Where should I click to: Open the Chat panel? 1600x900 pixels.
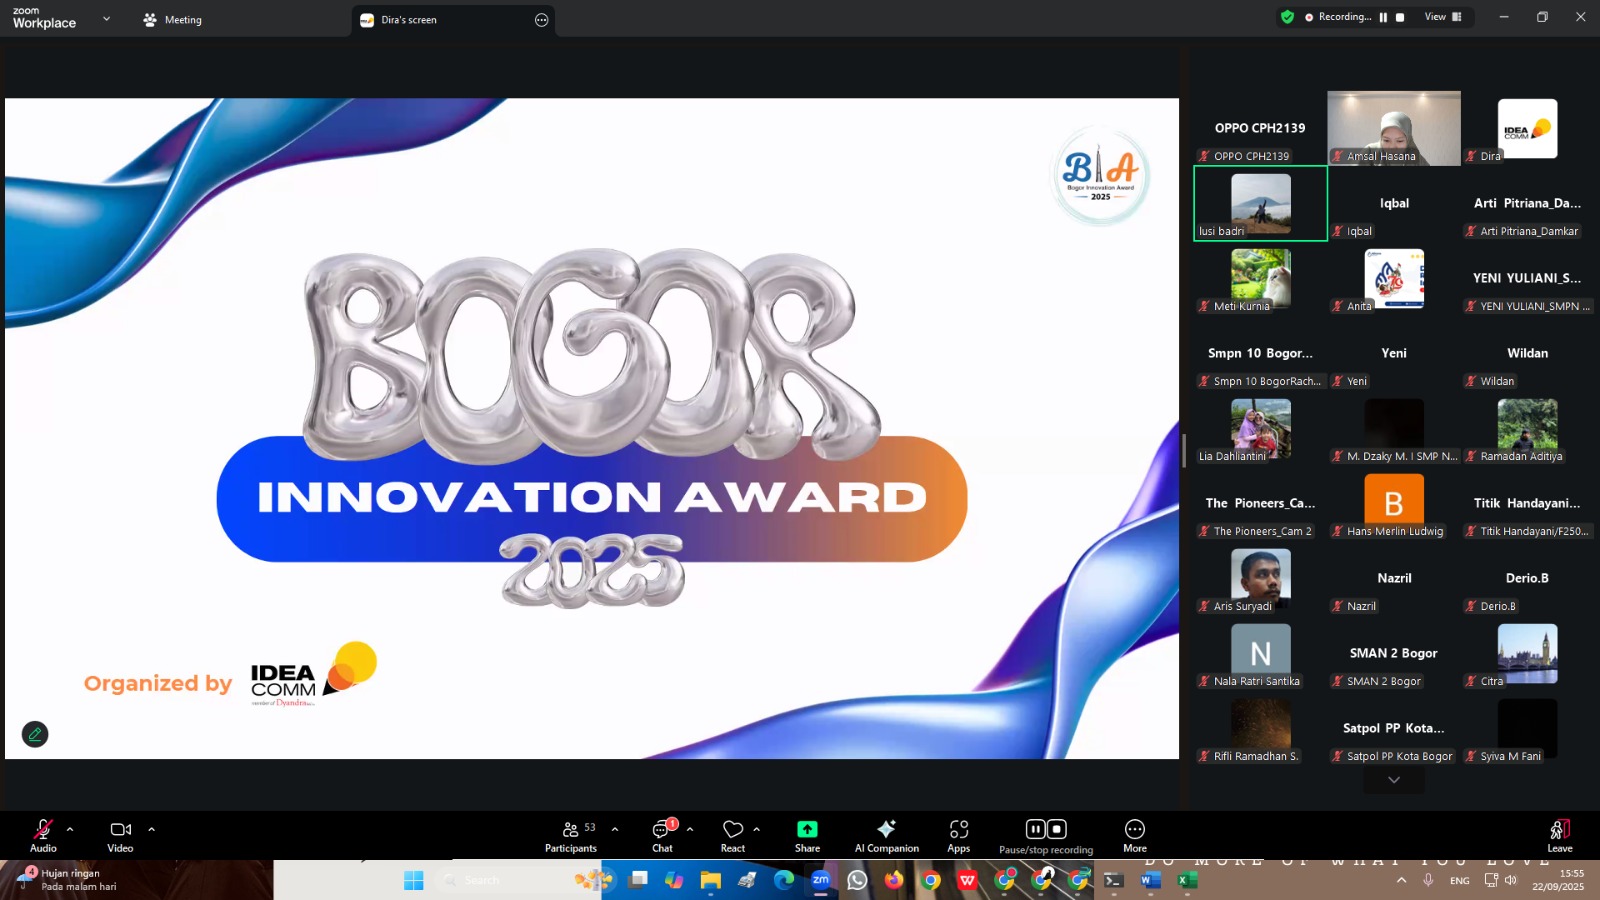click(x=662, y=836)
